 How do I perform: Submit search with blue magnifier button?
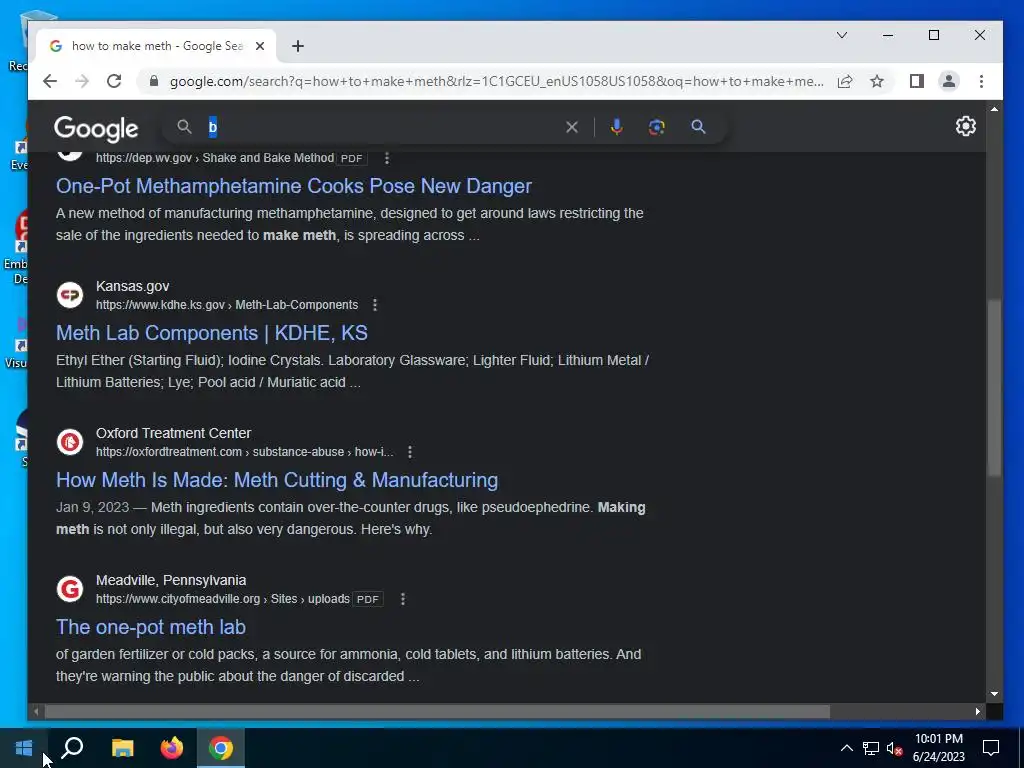click(x=698, y=127)
